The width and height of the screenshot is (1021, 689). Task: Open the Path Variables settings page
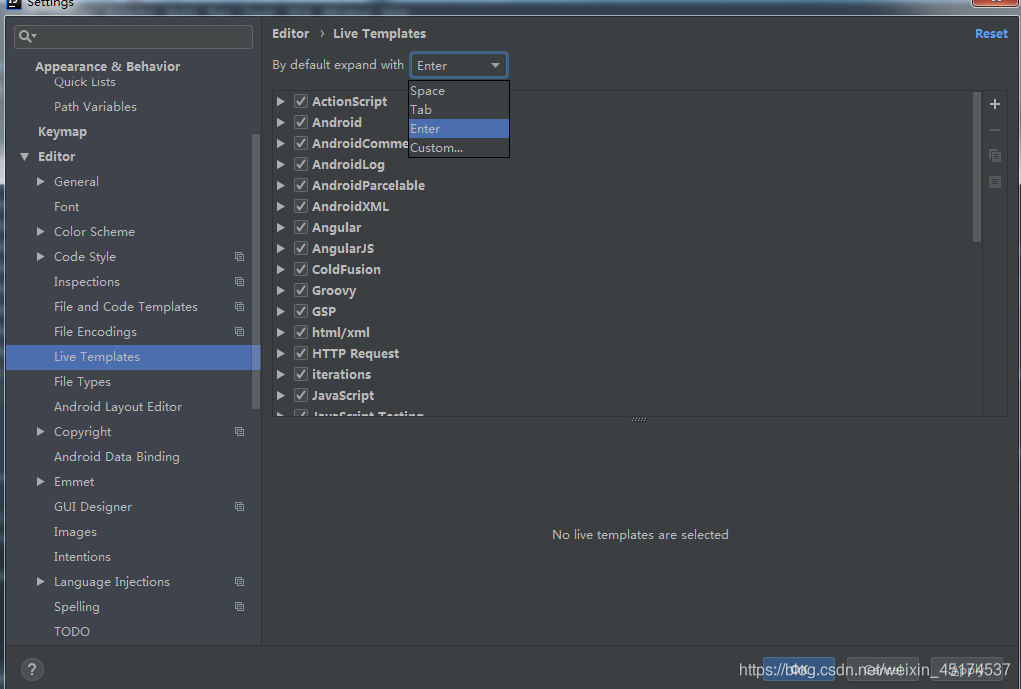(x=95, y=107)
